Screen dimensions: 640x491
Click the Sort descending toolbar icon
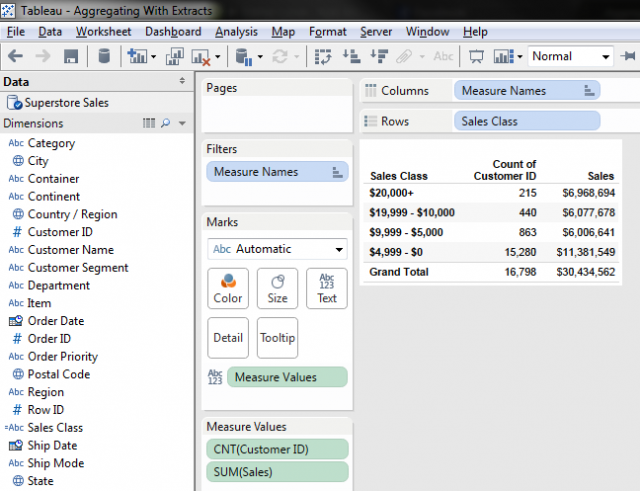point(379,57)
